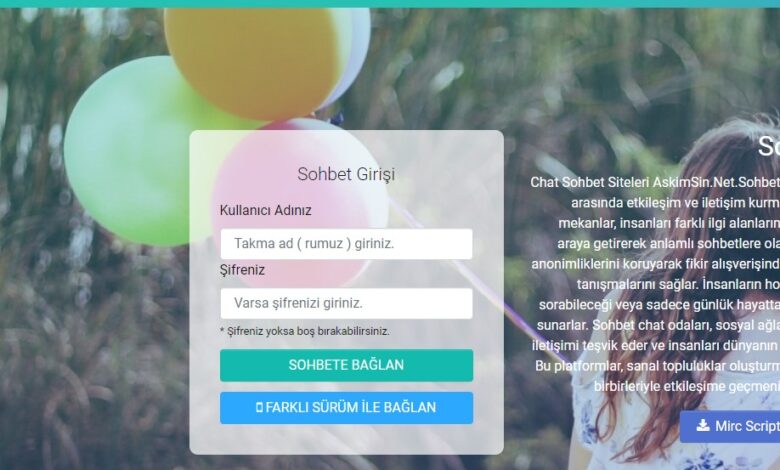
Task: Focus the Varsa şifrenizi giriniz password field
Action: coord(346,303)
